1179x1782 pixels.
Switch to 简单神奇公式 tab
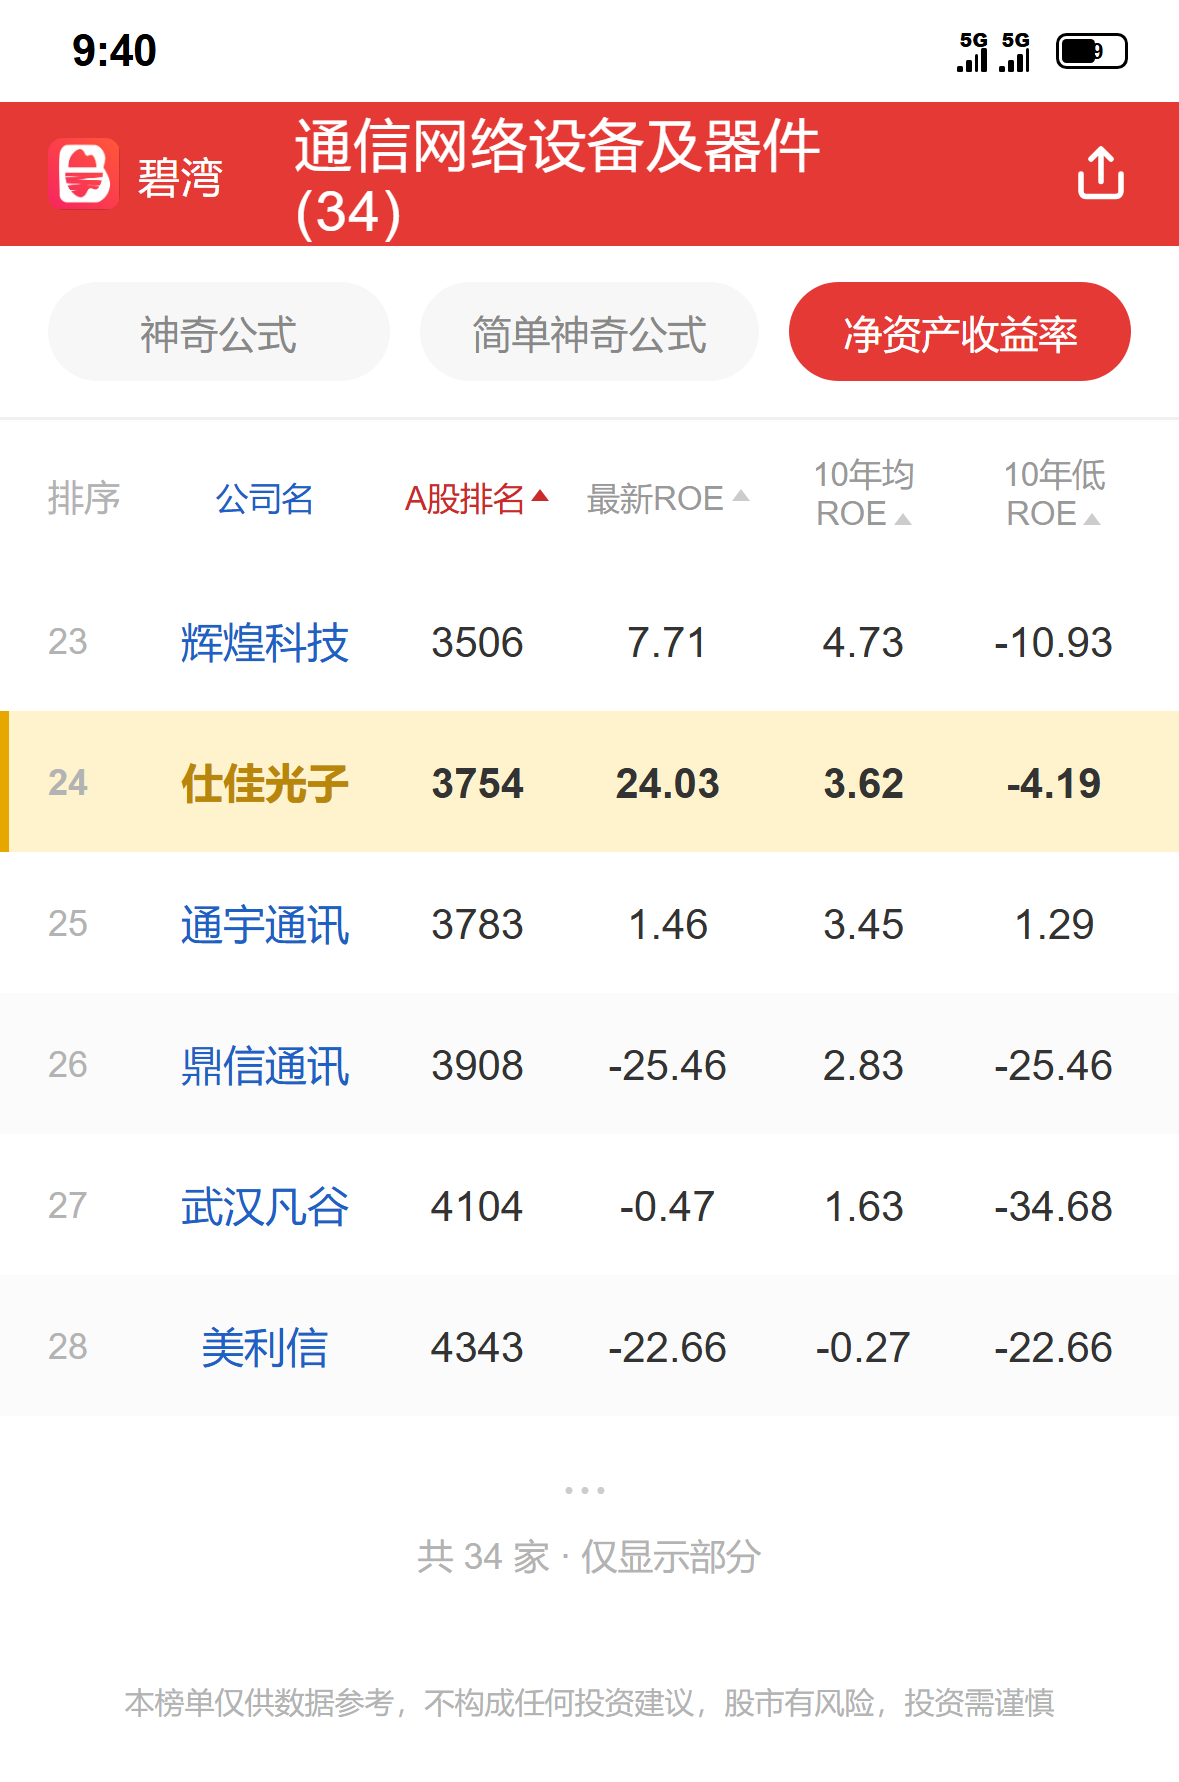(589, 332)
